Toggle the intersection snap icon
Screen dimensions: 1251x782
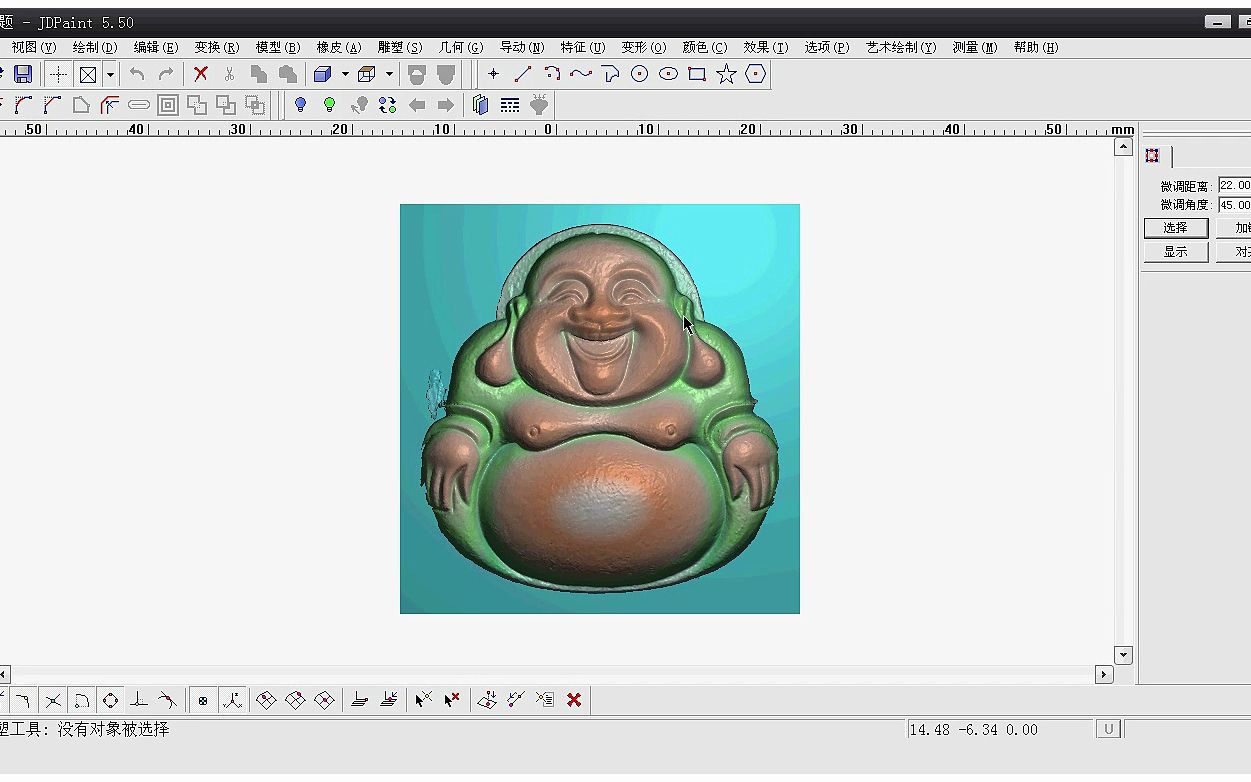point(53,700)
